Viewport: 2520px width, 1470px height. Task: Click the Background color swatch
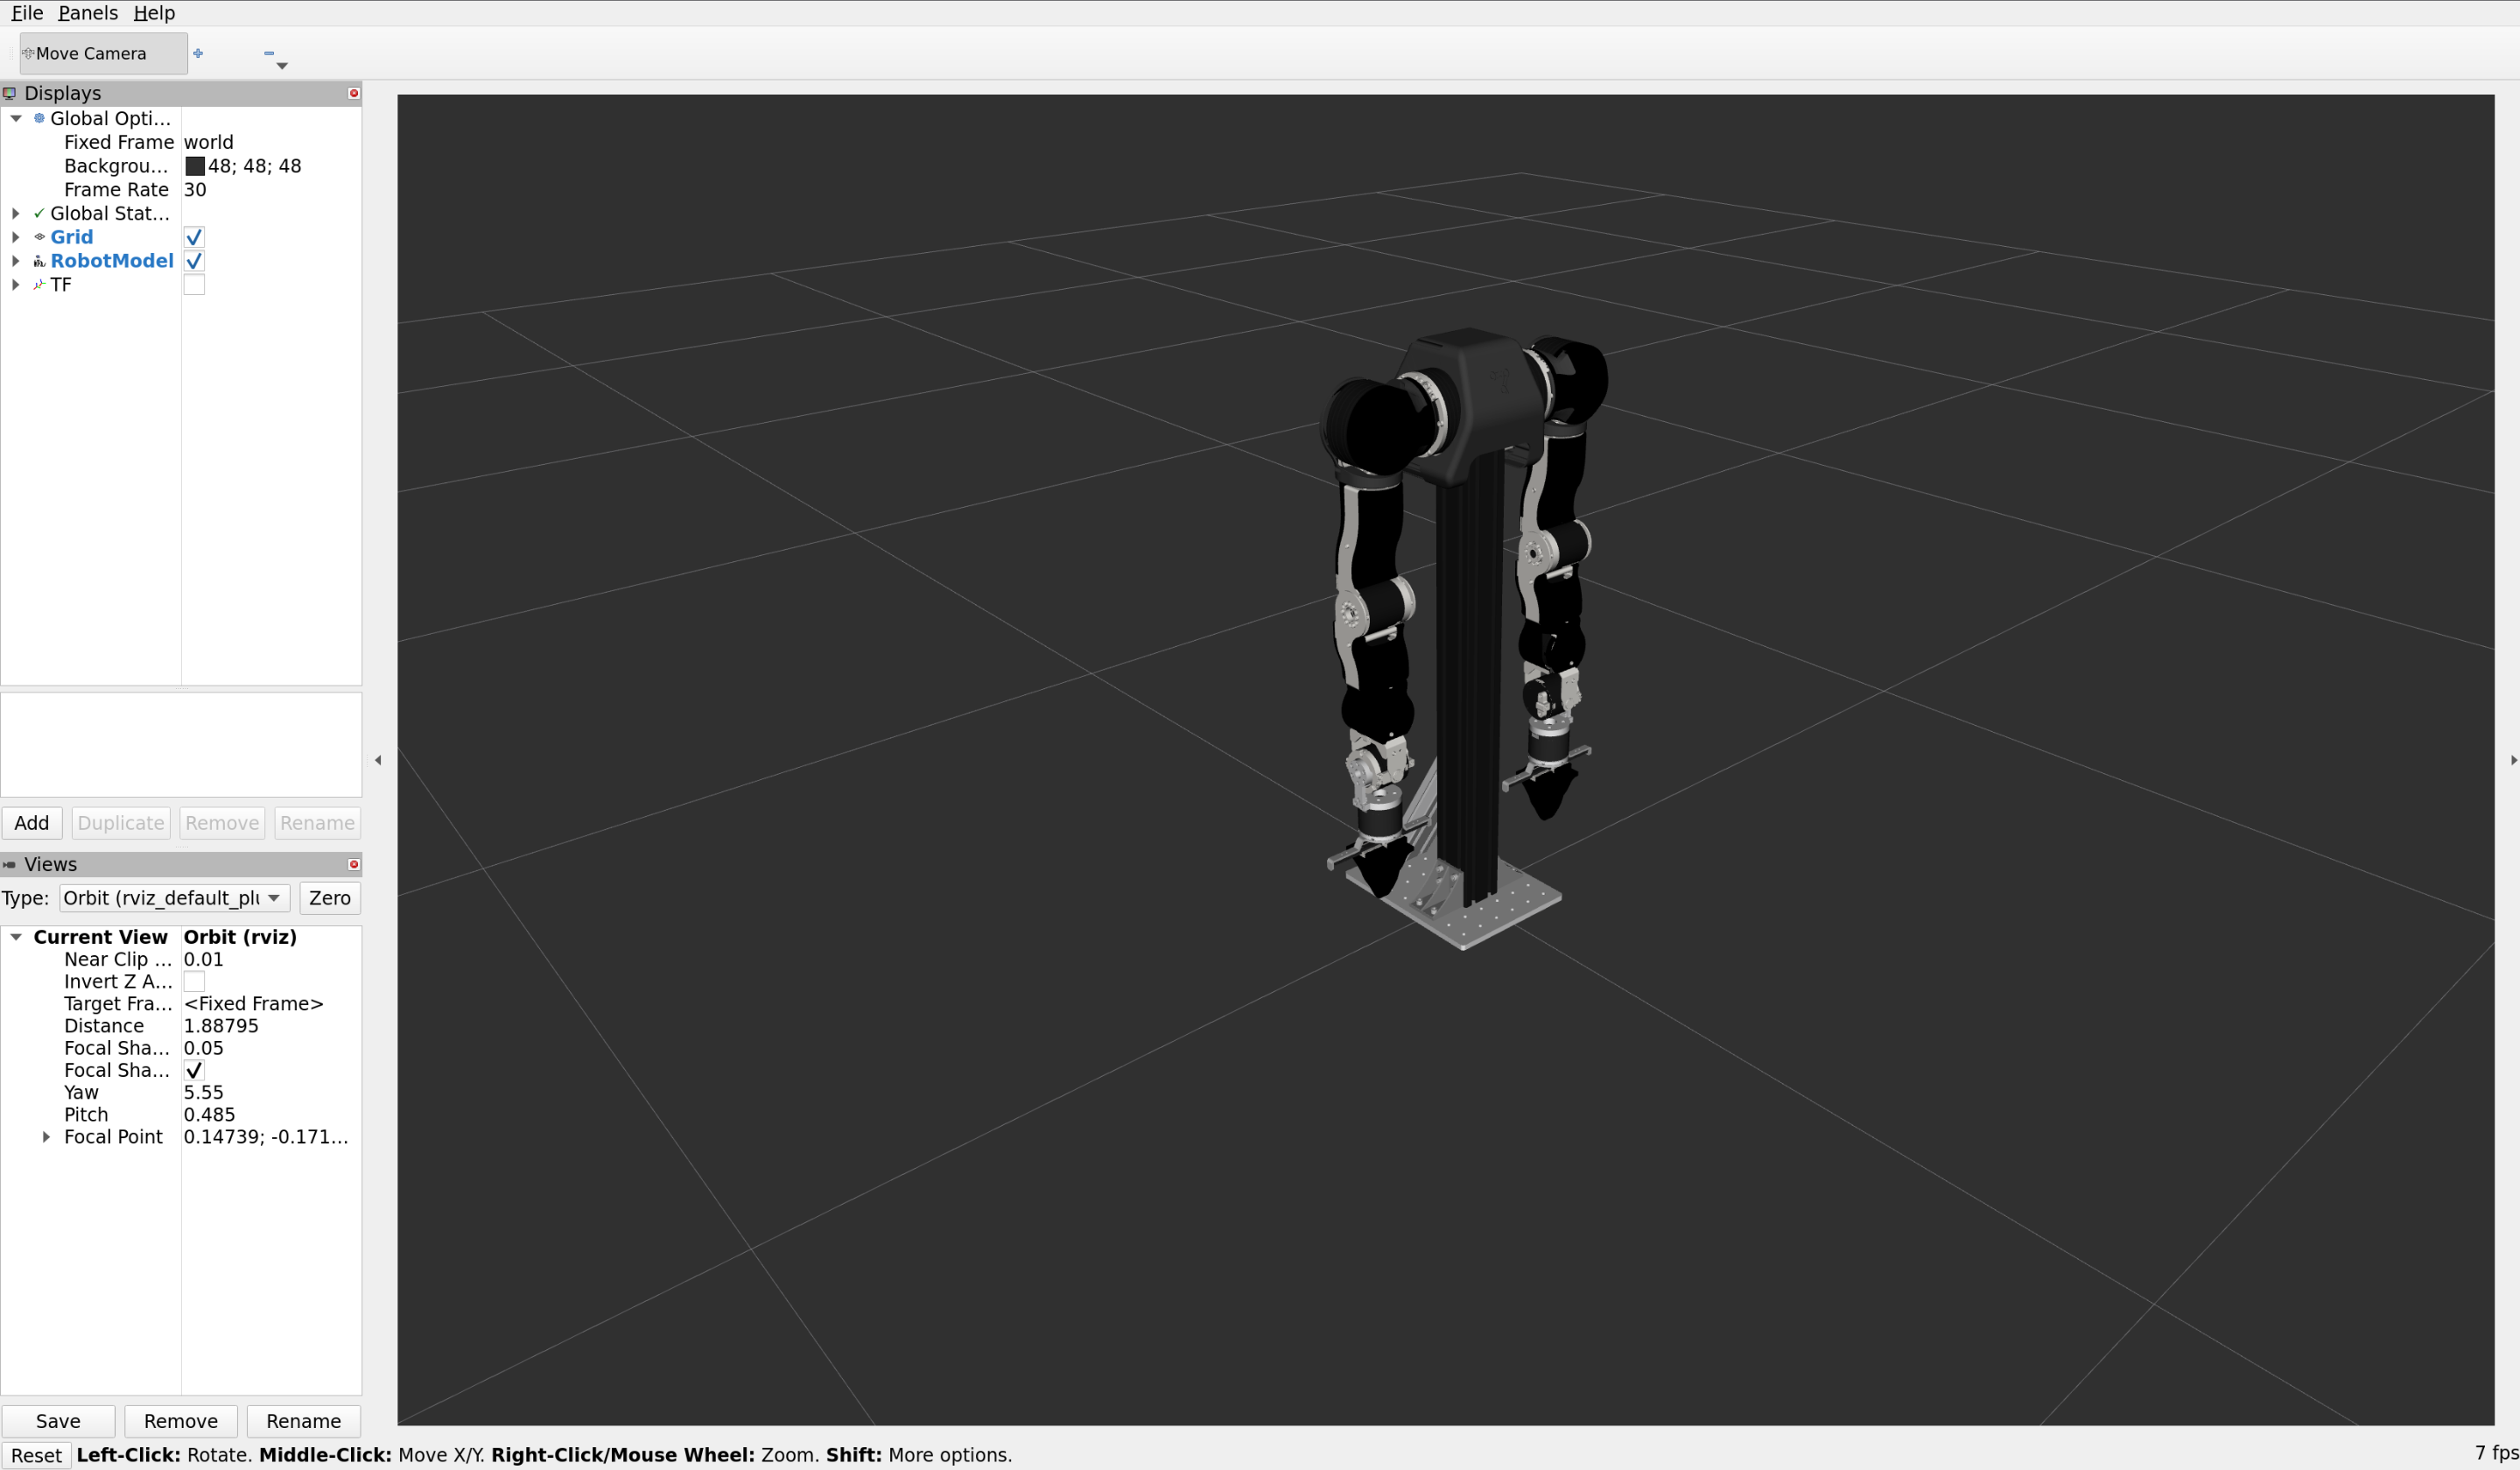[x=195, y=166]
